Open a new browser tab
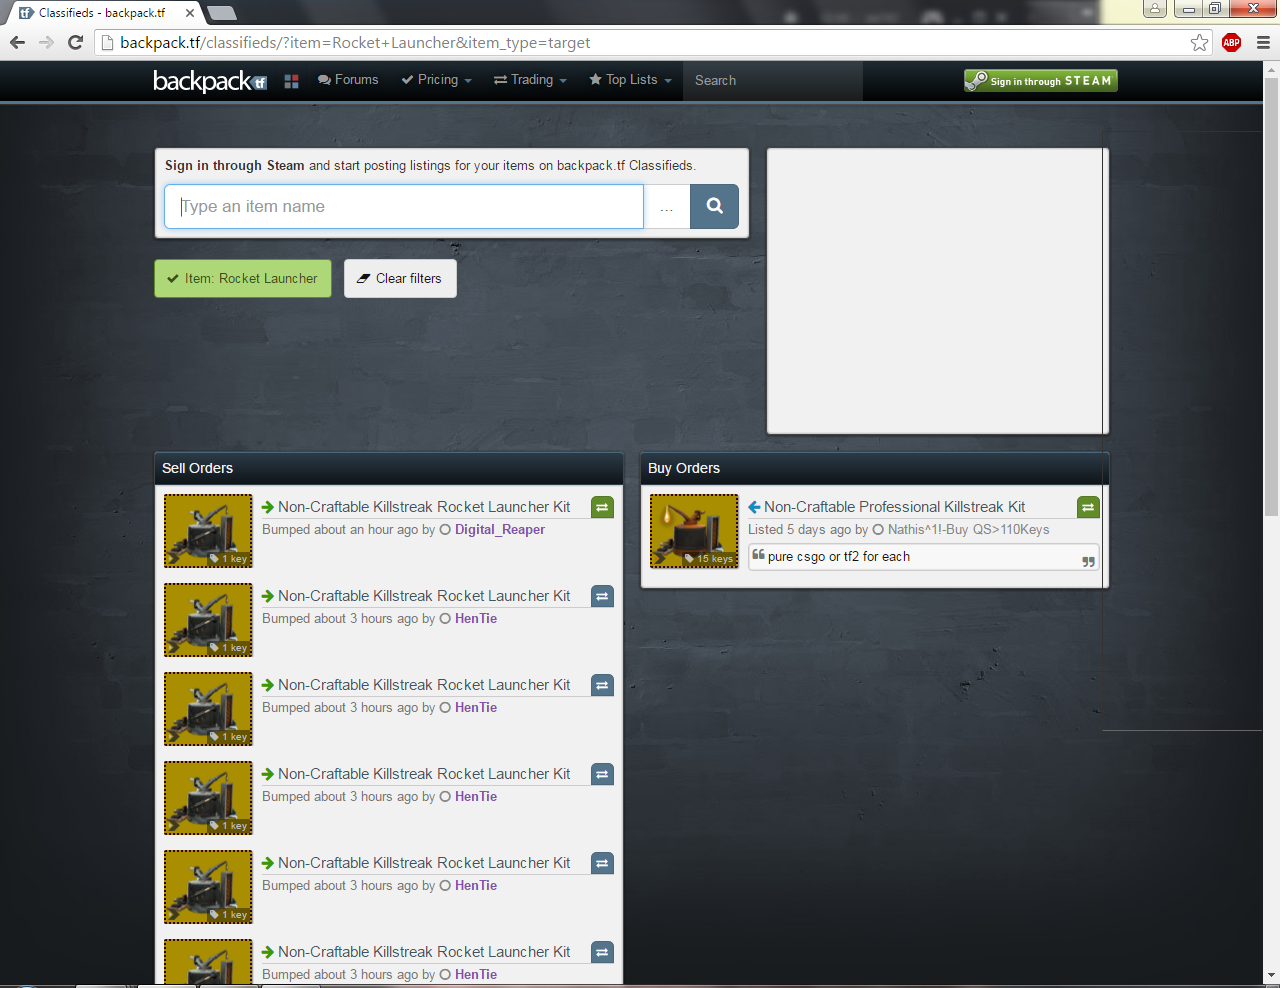This screenshot has height=988, width=1282. (222, 13)
